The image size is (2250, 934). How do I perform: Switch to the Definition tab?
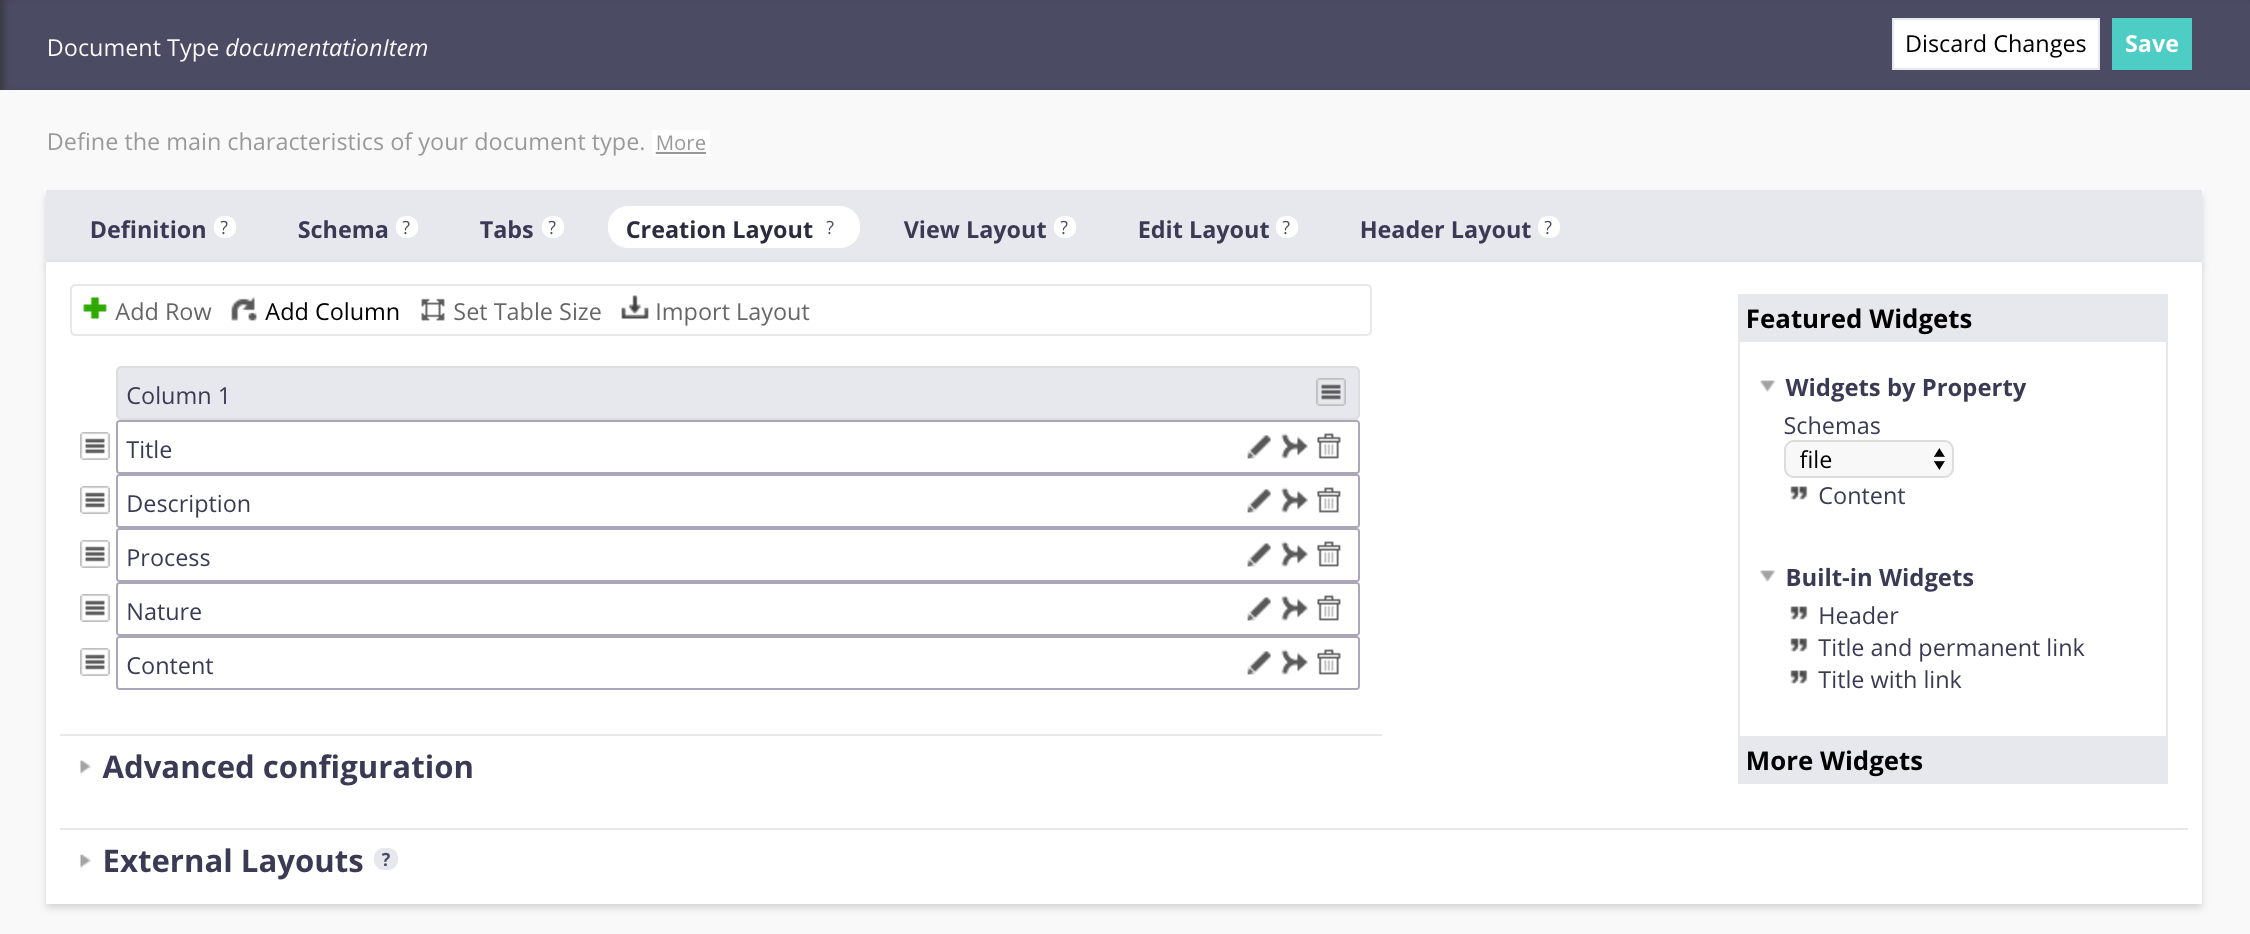click(x=148, y=229)
